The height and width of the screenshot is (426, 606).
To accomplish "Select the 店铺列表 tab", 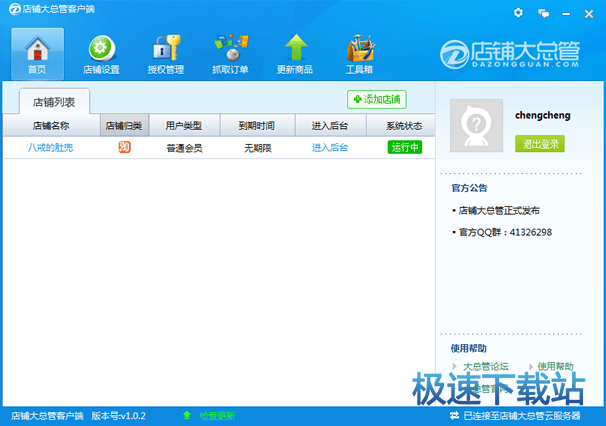I will (x=54, y=102).
